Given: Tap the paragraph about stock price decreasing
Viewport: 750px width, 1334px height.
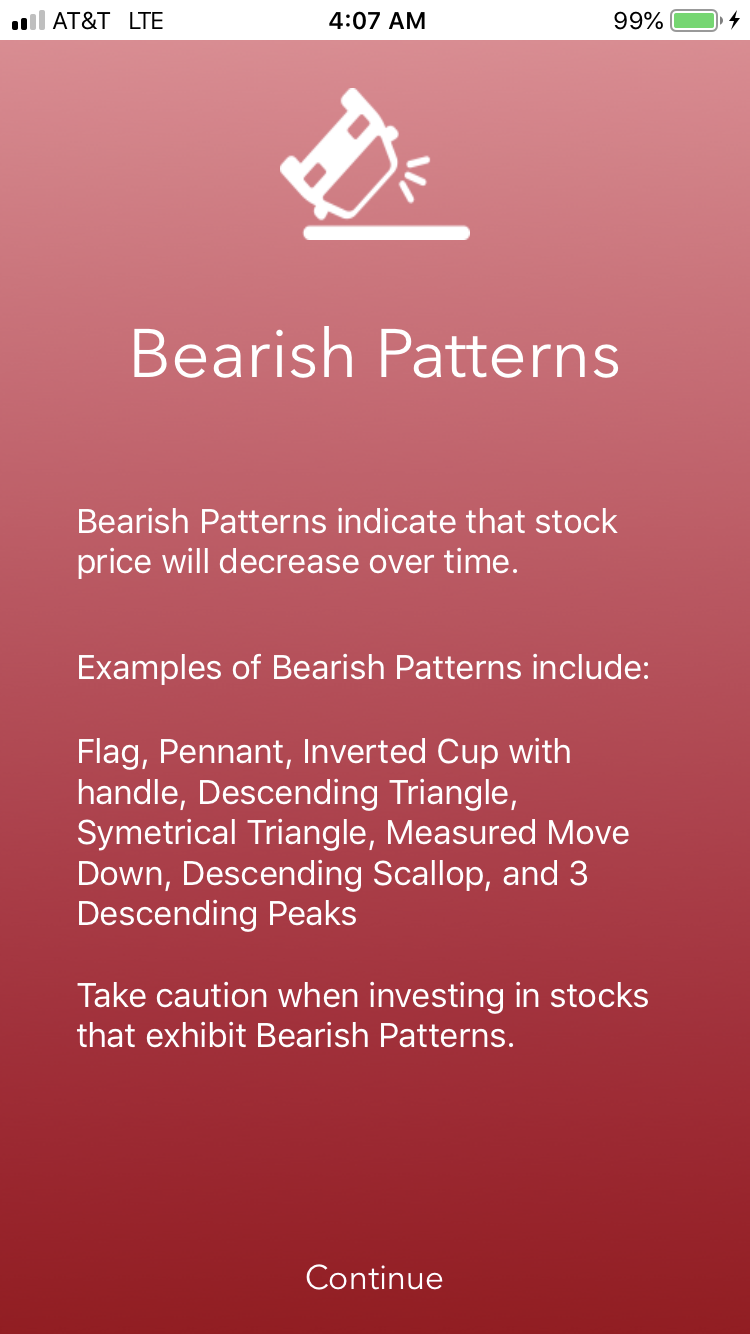Looking at the screenshot, I should pos(347,541).
